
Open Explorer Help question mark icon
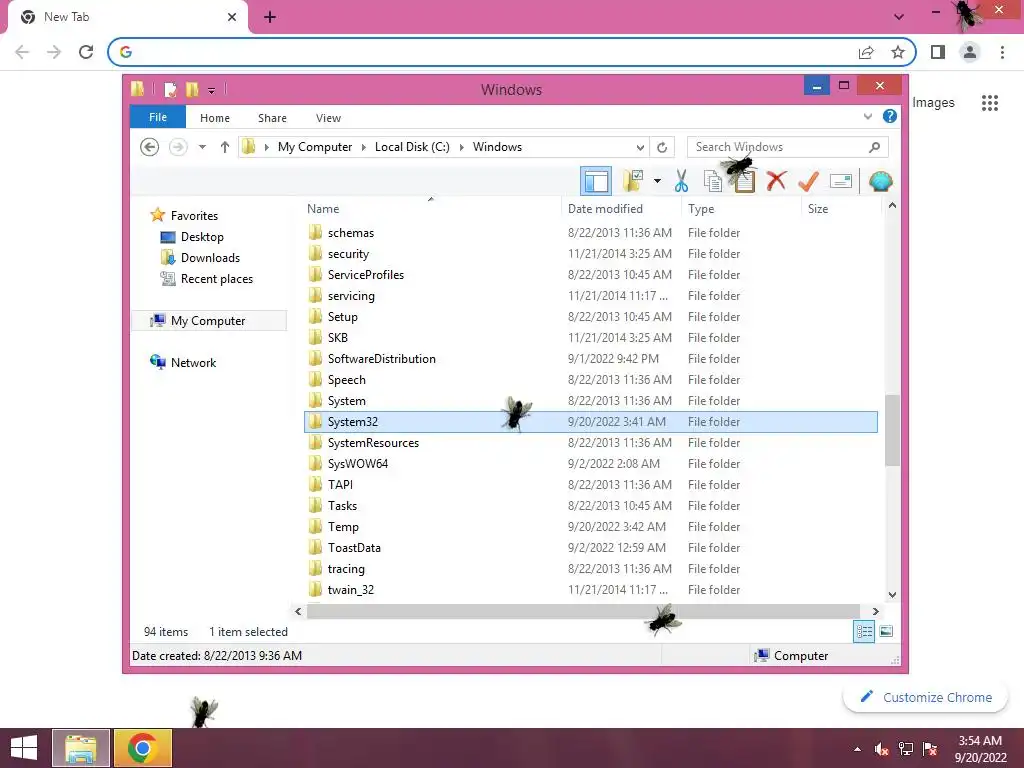[x=889, y=116]
